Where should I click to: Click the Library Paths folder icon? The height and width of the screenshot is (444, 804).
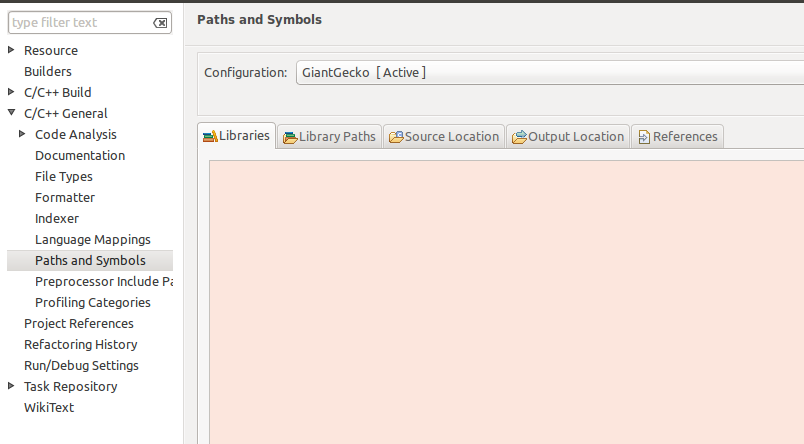(290, 137)
